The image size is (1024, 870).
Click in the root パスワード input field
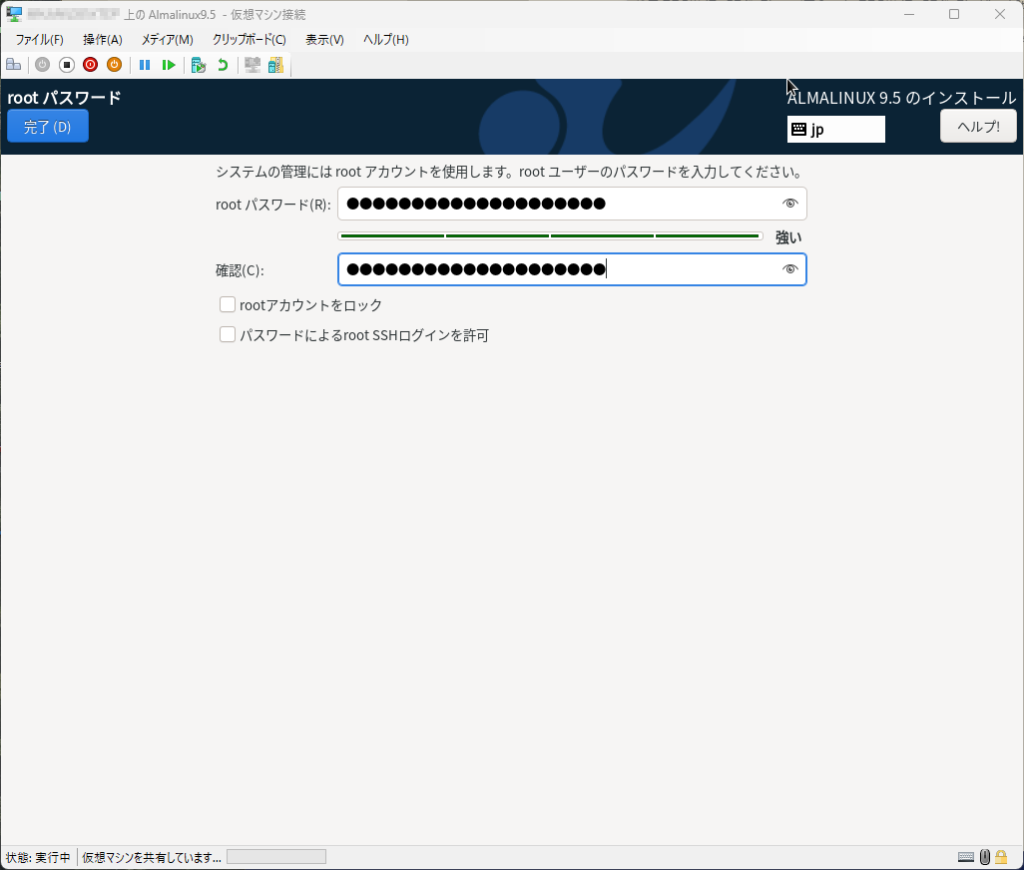(x=560, y=204)
